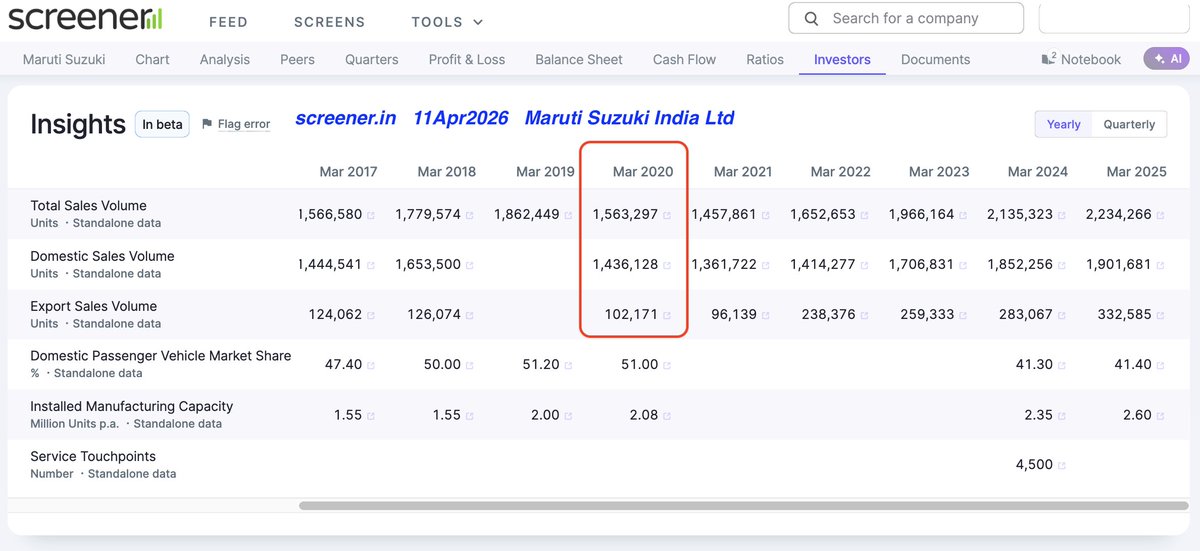Open source link icon for 1,444,541
1200x551 pixels.
tap(371, 265)
